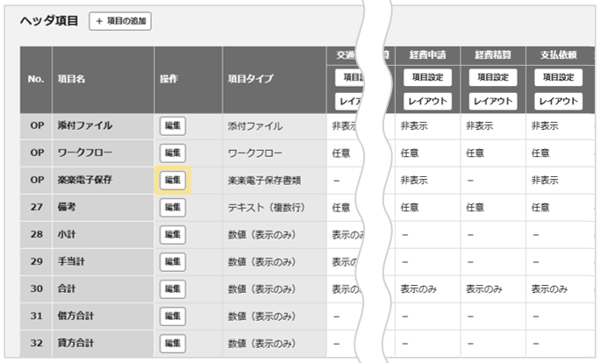600x363 pixels.
Task: Edit the 借方合計 row (No. 31)
Action: tap(173, 316)
